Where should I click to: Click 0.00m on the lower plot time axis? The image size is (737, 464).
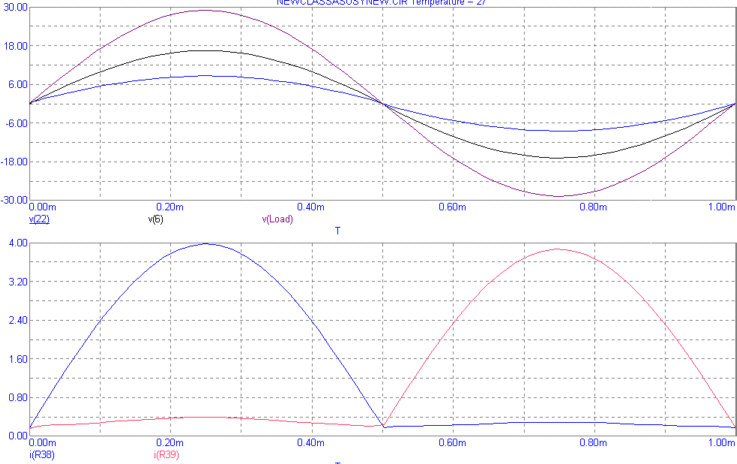(43, 443)
